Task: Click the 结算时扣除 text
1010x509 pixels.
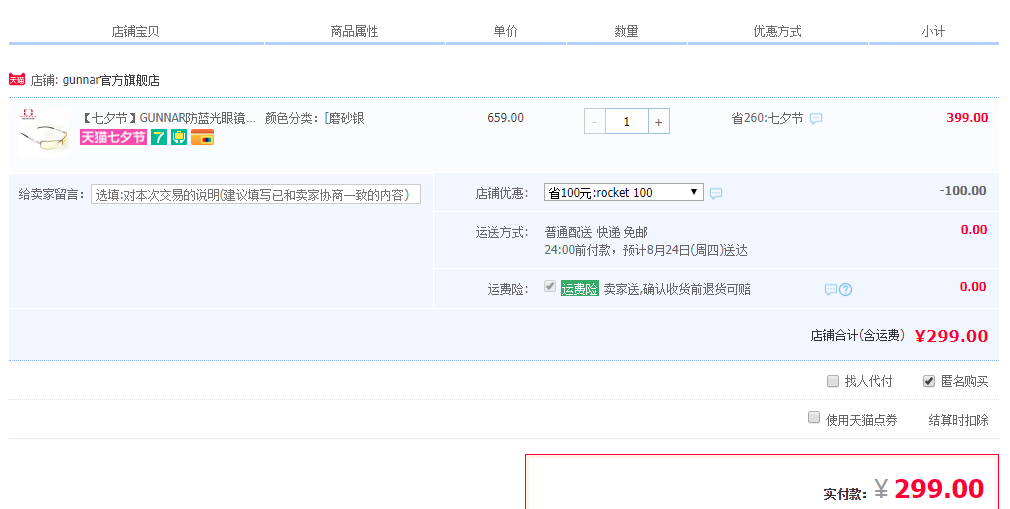Action: pyautogui.click(x=958, y=420)
